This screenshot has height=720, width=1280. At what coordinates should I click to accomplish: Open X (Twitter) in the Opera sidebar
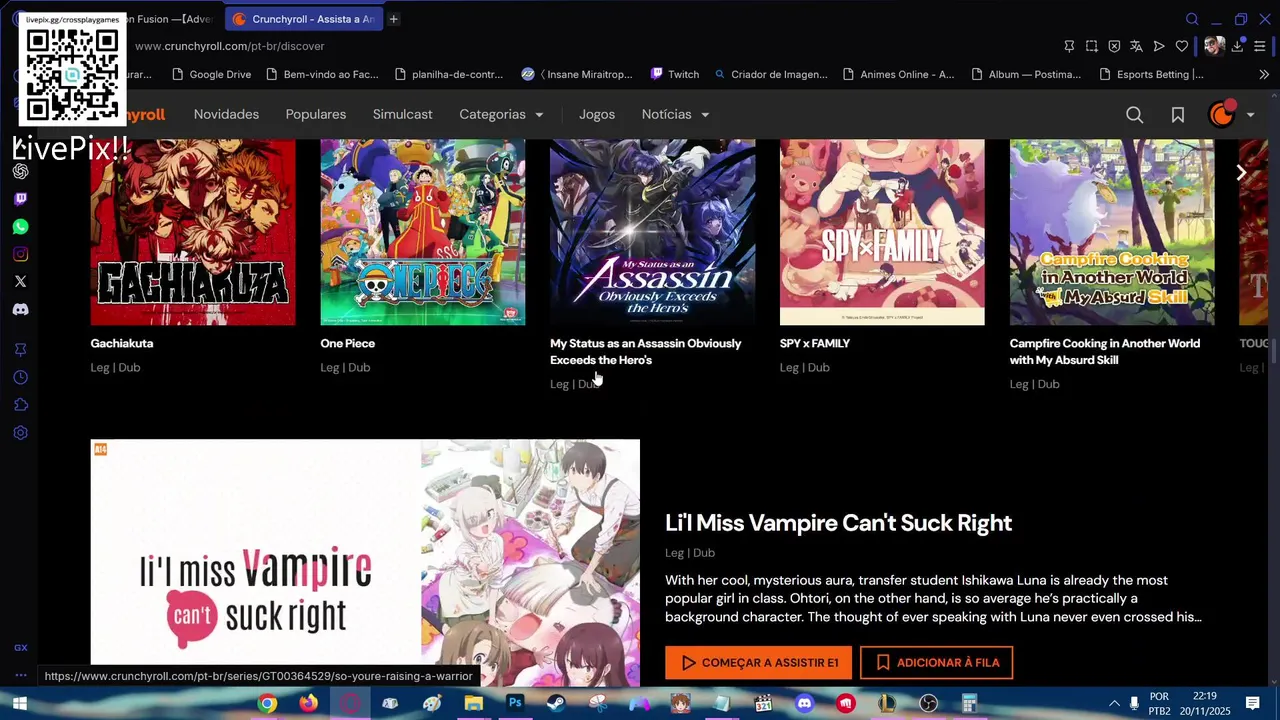20,282
